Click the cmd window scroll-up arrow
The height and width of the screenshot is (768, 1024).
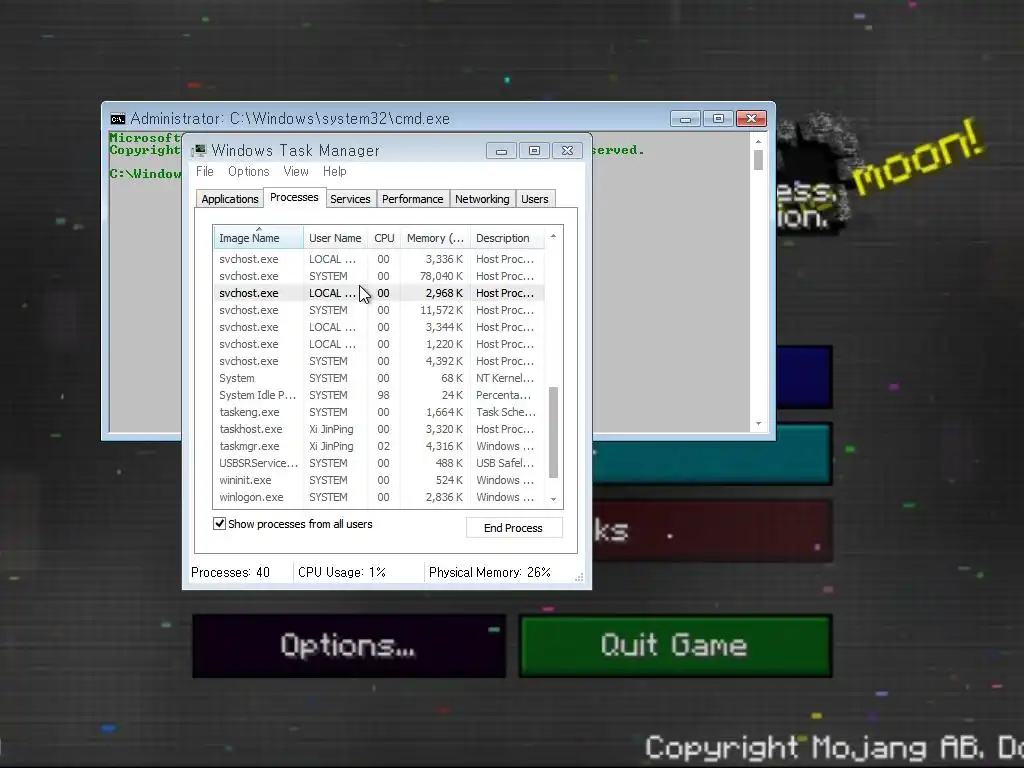click(x=758, y=141)
